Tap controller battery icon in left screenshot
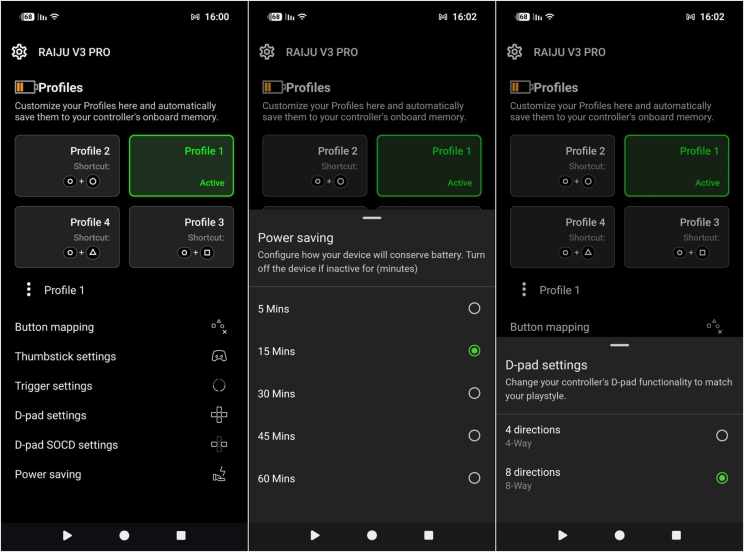Viewport: 744px width, 552px height. click(x=26, y=87)
